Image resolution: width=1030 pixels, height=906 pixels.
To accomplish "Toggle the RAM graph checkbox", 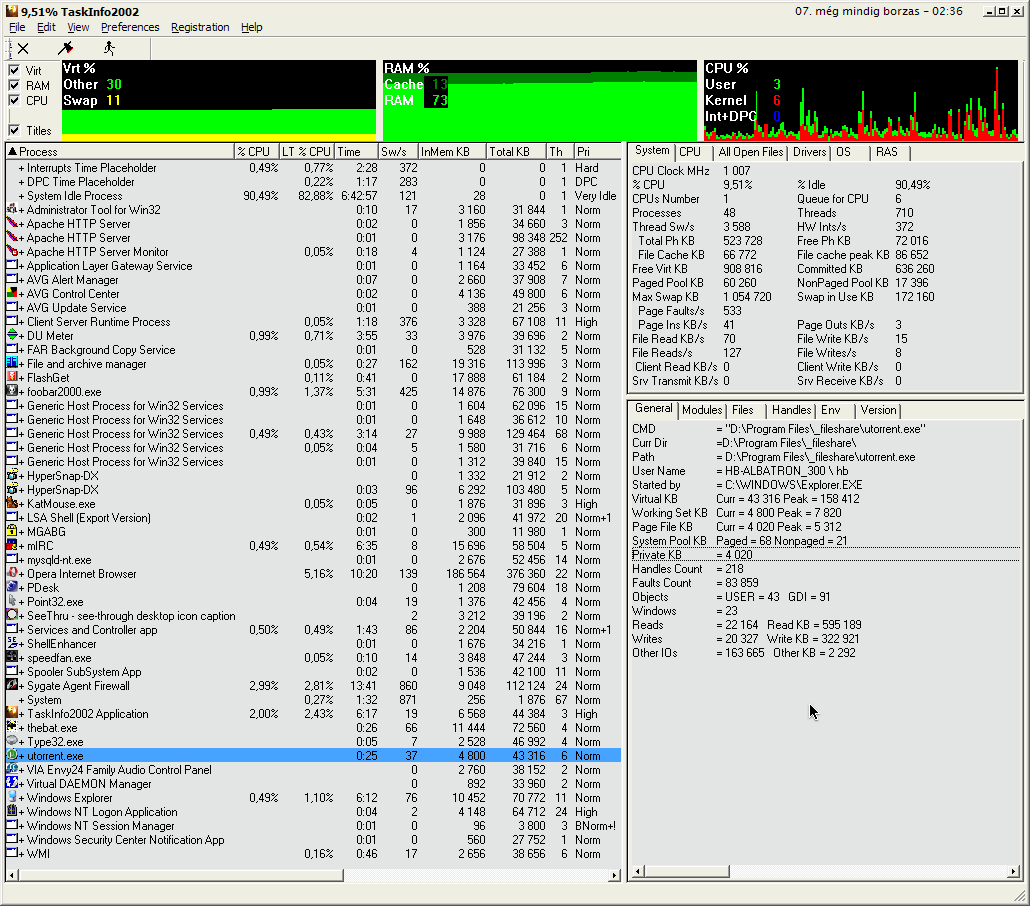I will point(14,86).
